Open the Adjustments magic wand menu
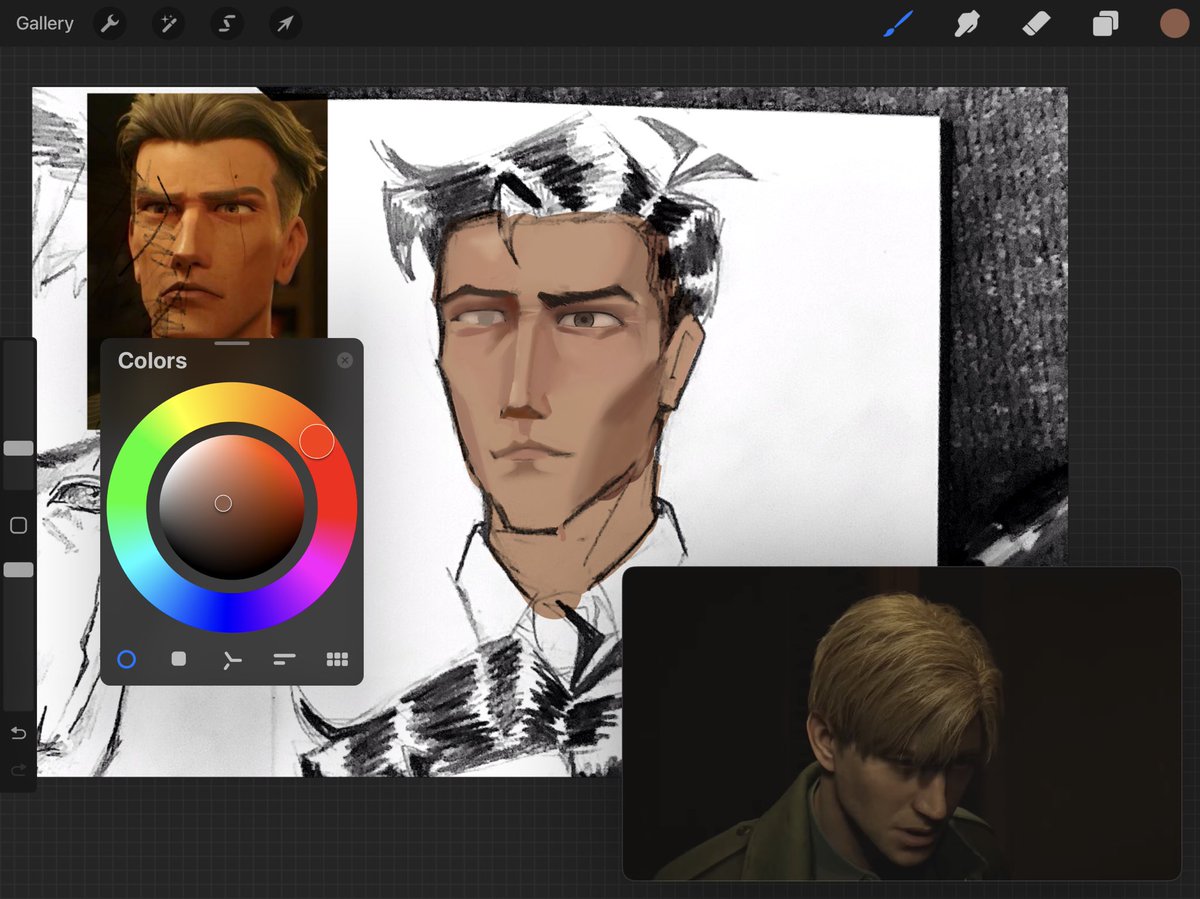The height and width of the screenshot is (899, 1200). tap(168, 23)
